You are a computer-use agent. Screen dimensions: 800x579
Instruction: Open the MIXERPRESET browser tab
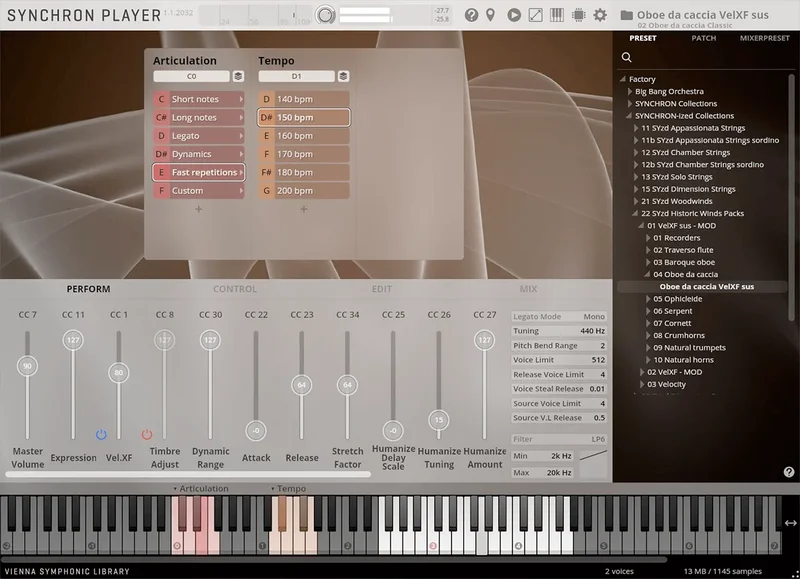(x=764, y=38)
